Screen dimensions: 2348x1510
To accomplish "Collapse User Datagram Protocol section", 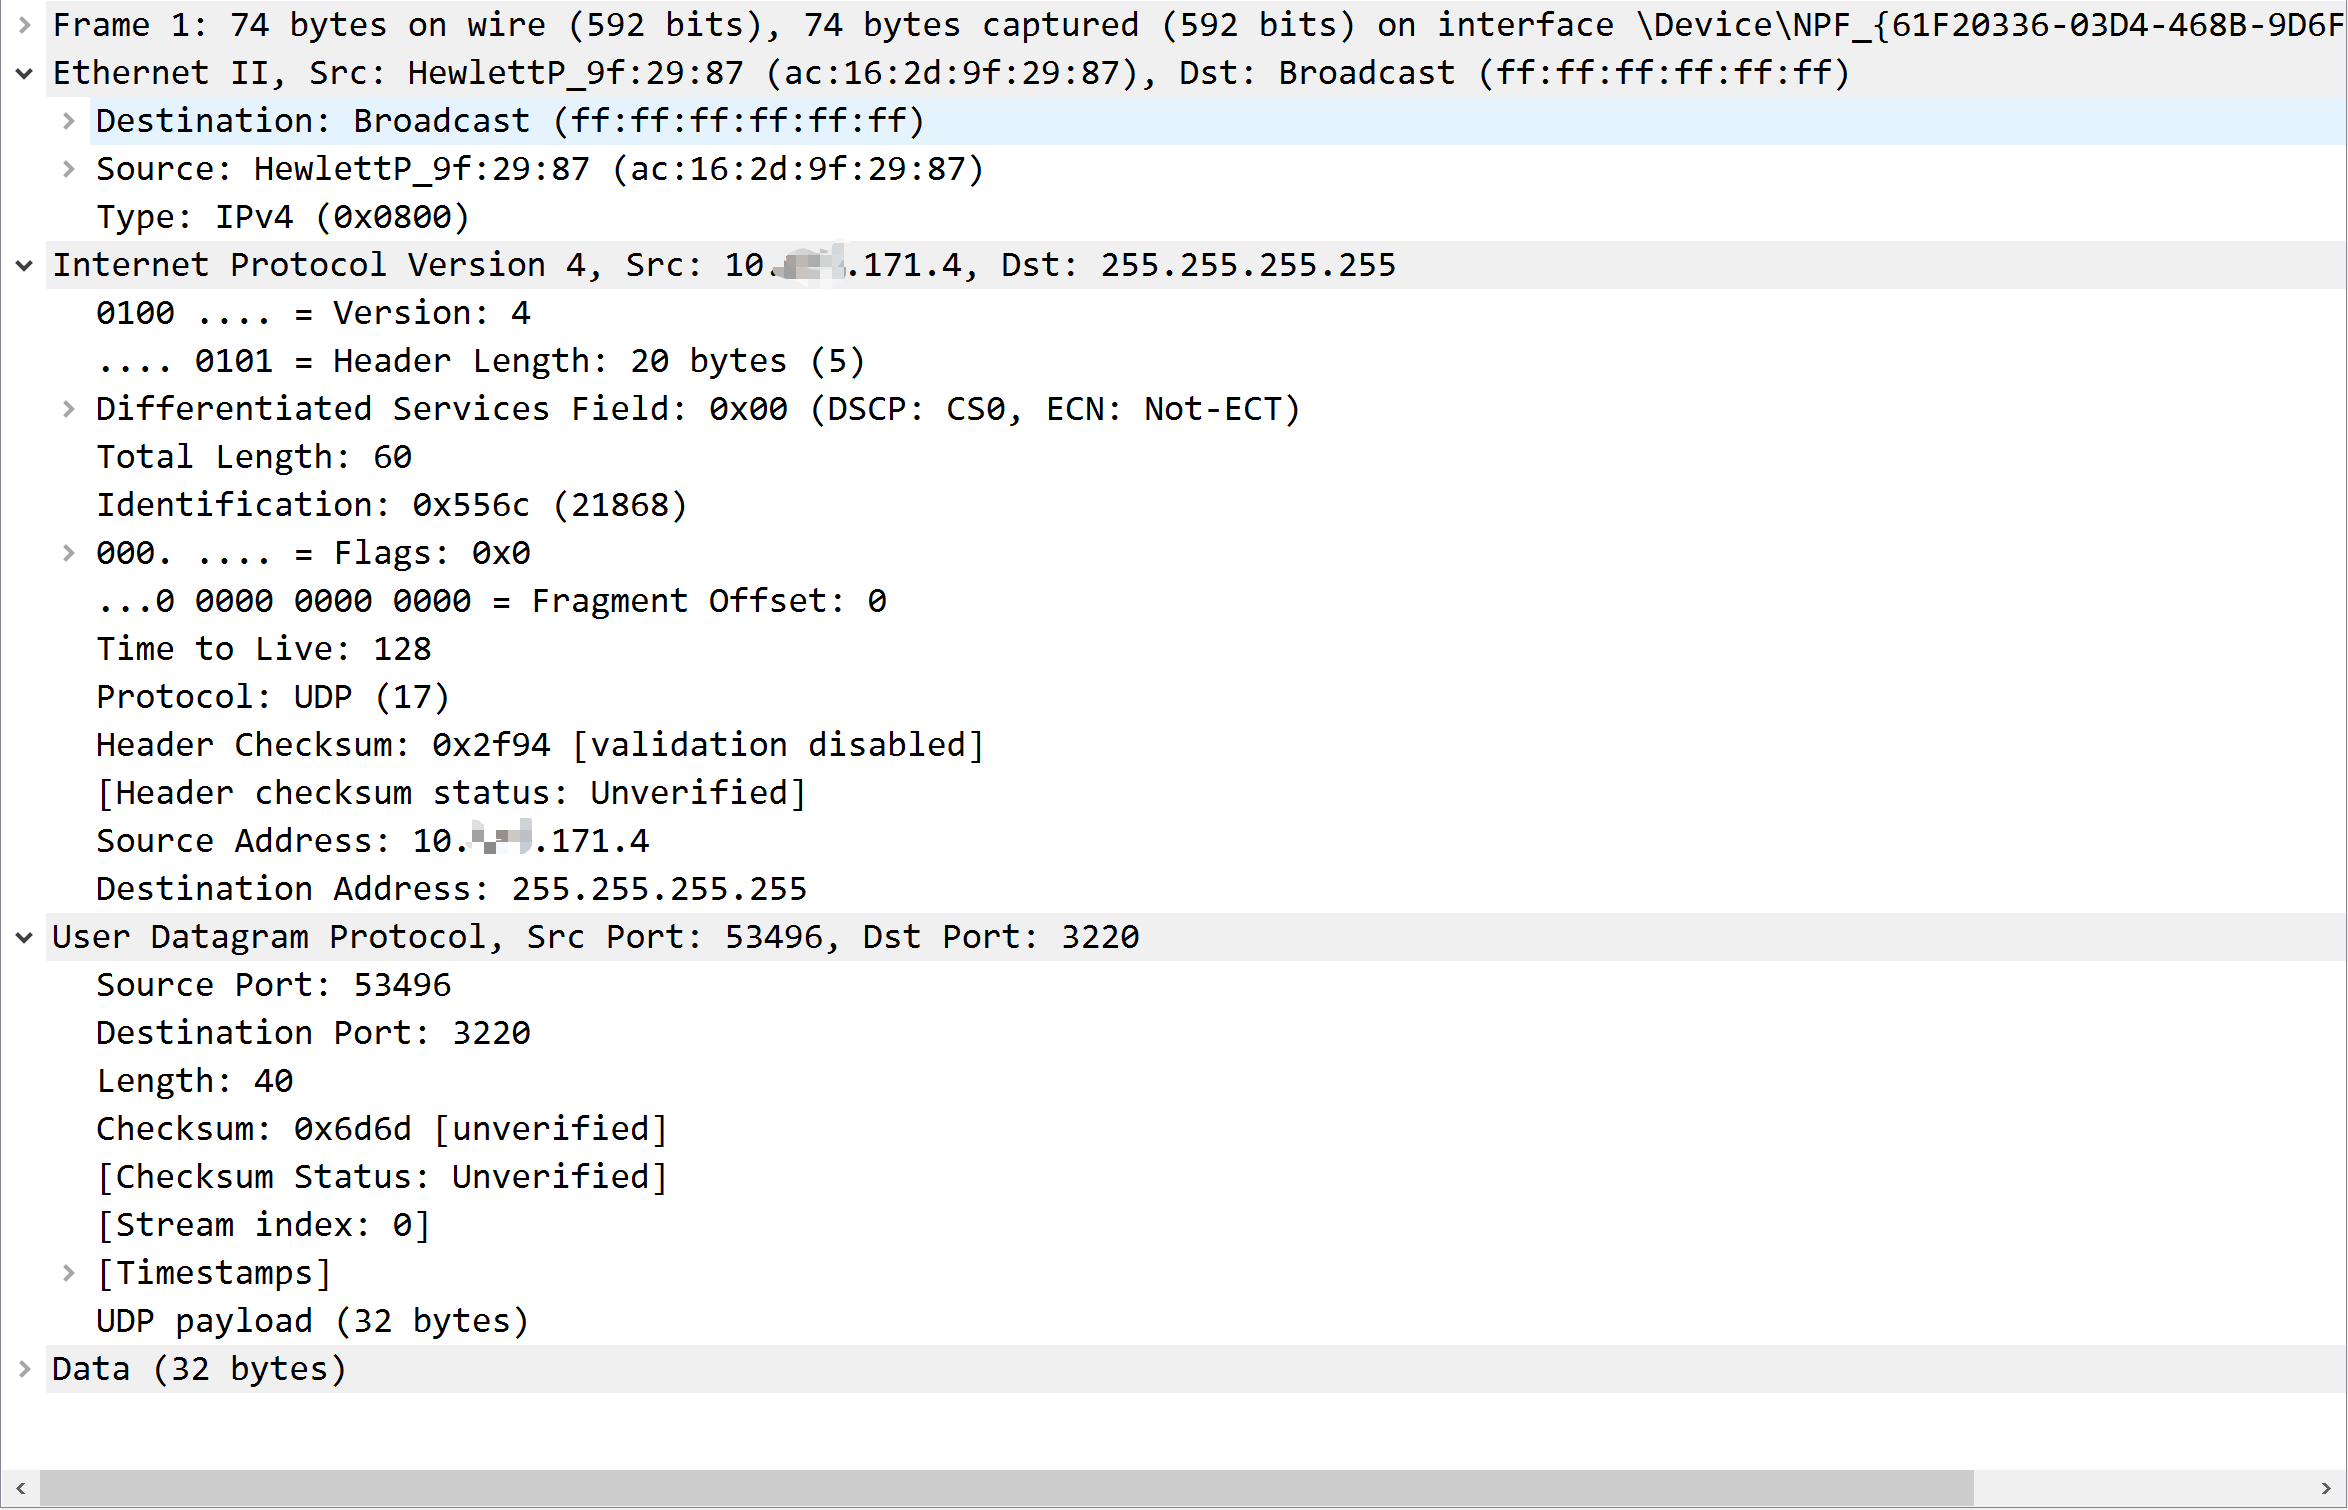I will tap(25, 937).
